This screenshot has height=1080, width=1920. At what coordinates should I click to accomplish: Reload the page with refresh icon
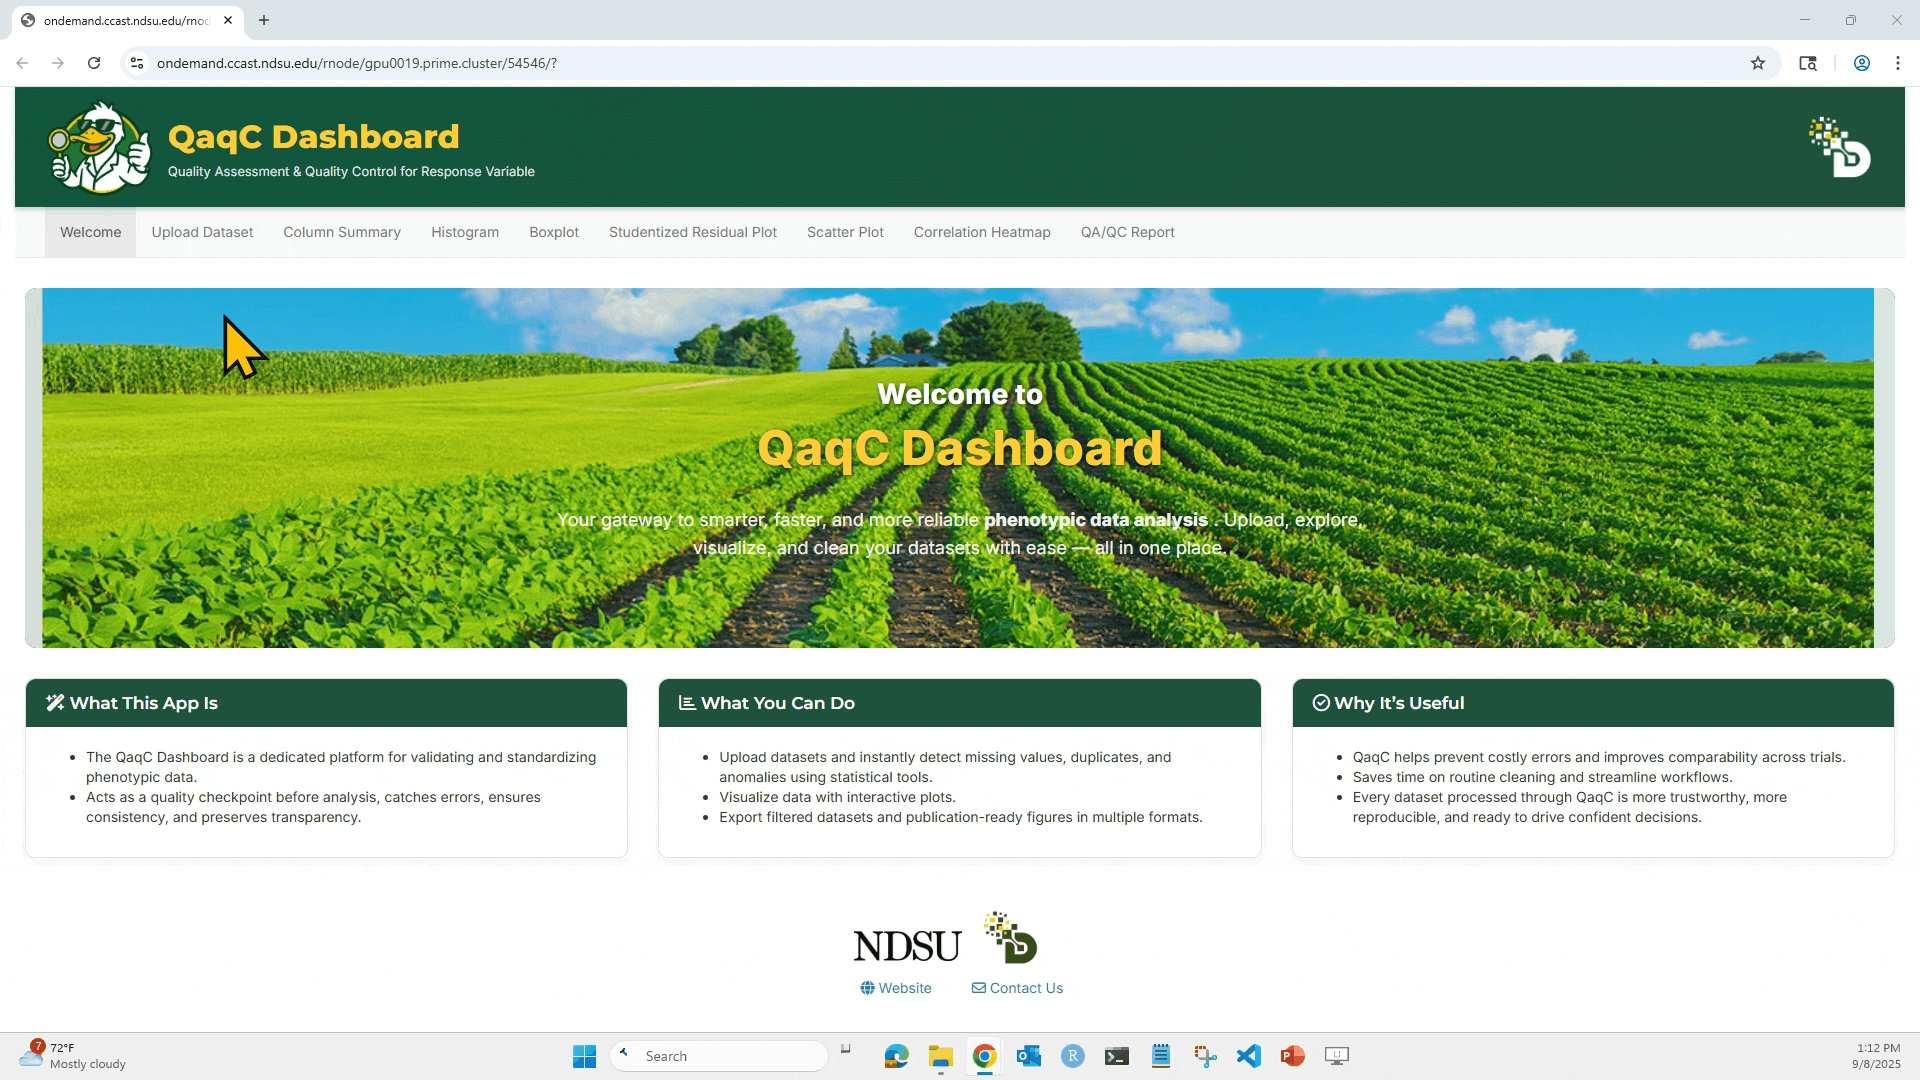tap(94, 63)
